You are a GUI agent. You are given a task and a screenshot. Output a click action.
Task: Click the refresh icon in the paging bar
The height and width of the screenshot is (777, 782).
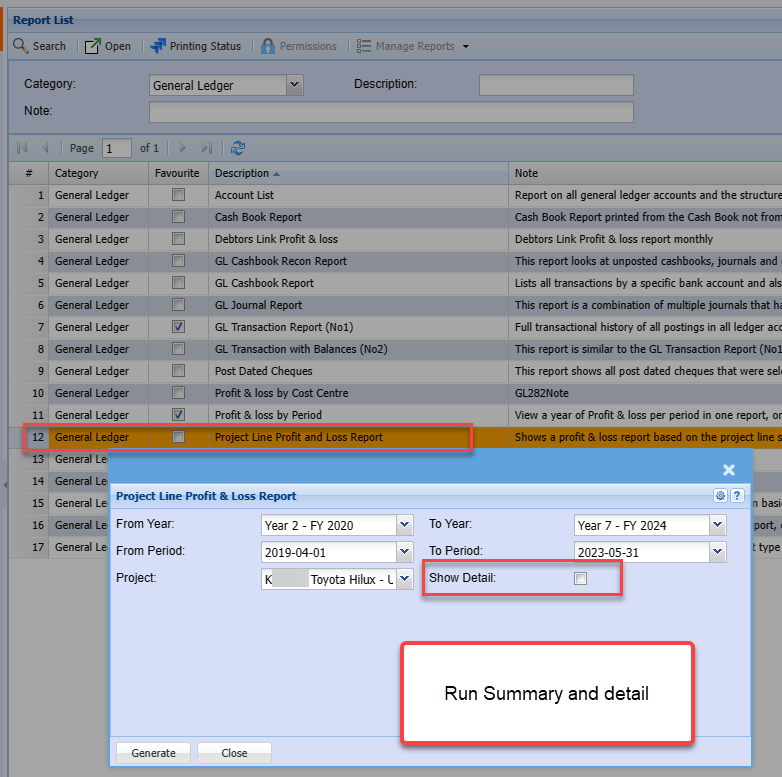coord(238,148)
